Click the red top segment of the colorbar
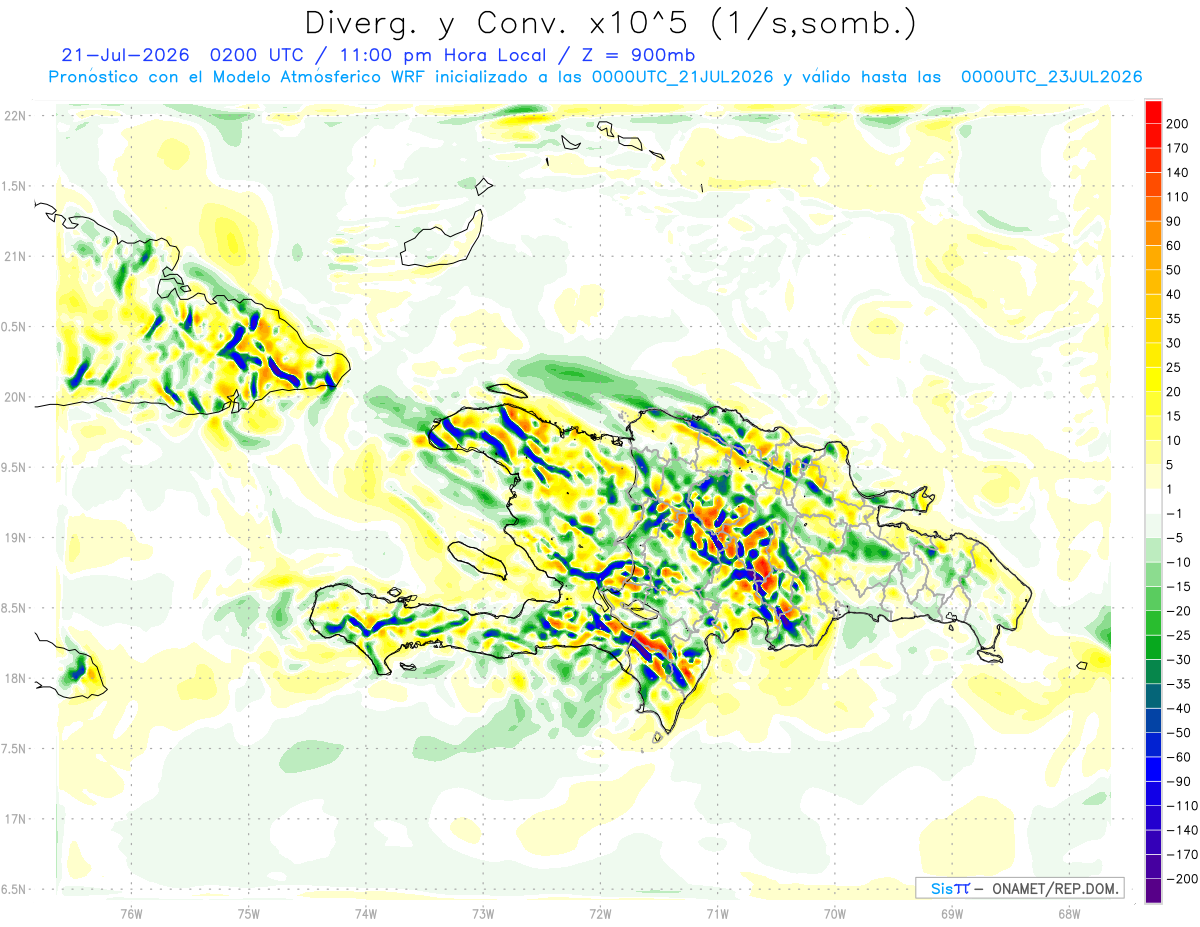This screenshot has width=1200, height=927. tap(1153, 111)
